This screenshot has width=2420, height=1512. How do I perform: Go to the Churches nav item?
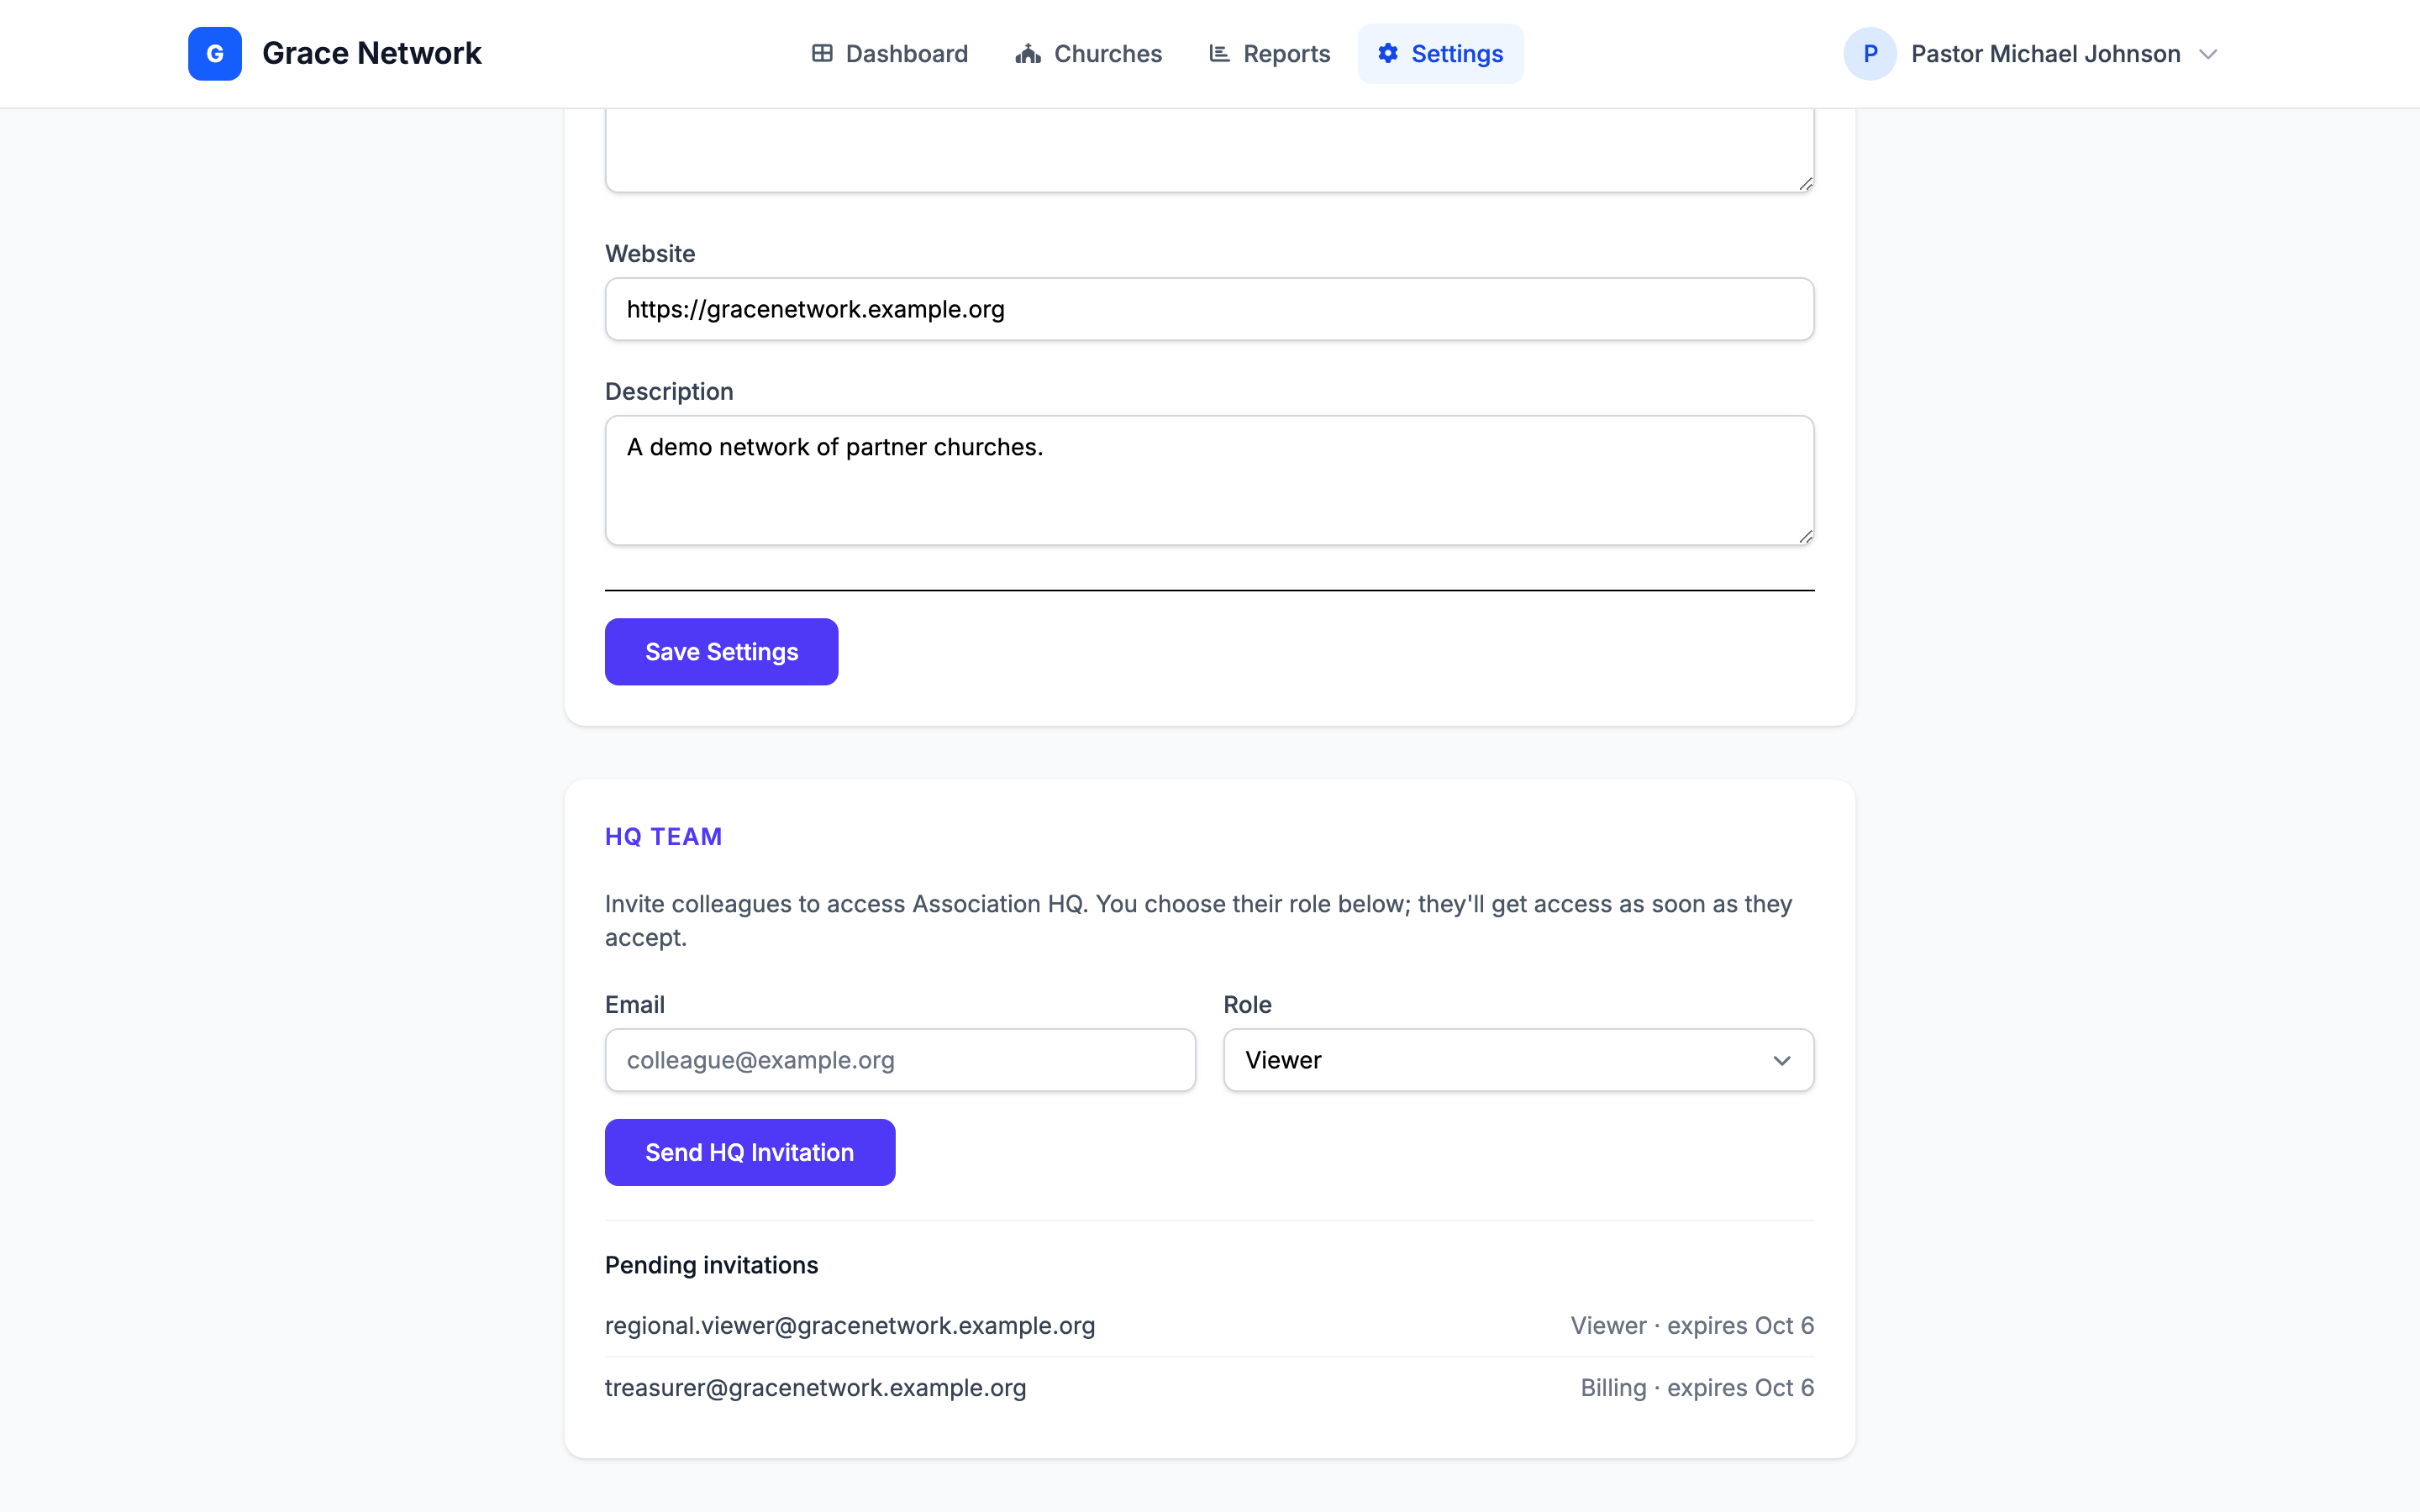tap(1088, 54)
